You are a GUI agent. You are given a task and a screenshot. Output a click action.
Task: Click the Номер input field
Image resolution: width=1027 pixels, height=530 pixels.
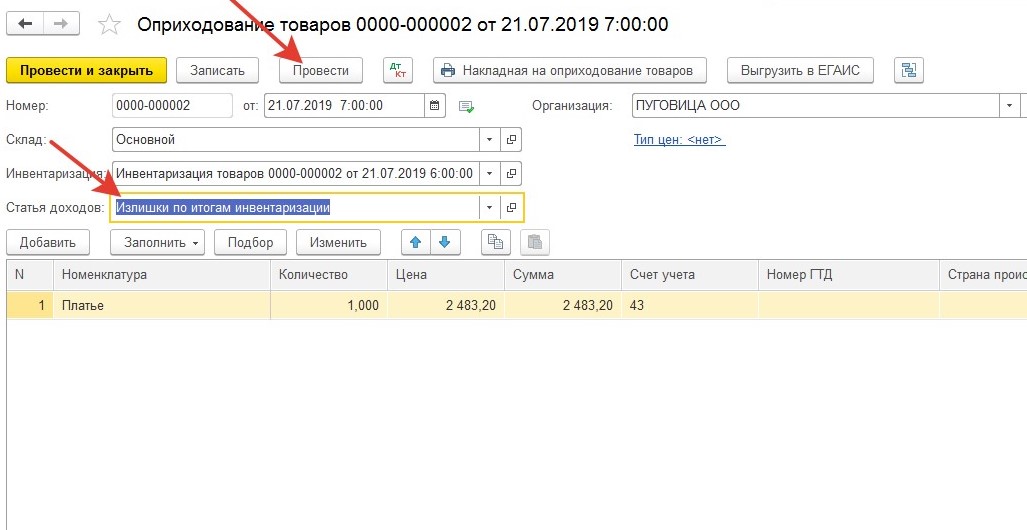tap(171, 105)
